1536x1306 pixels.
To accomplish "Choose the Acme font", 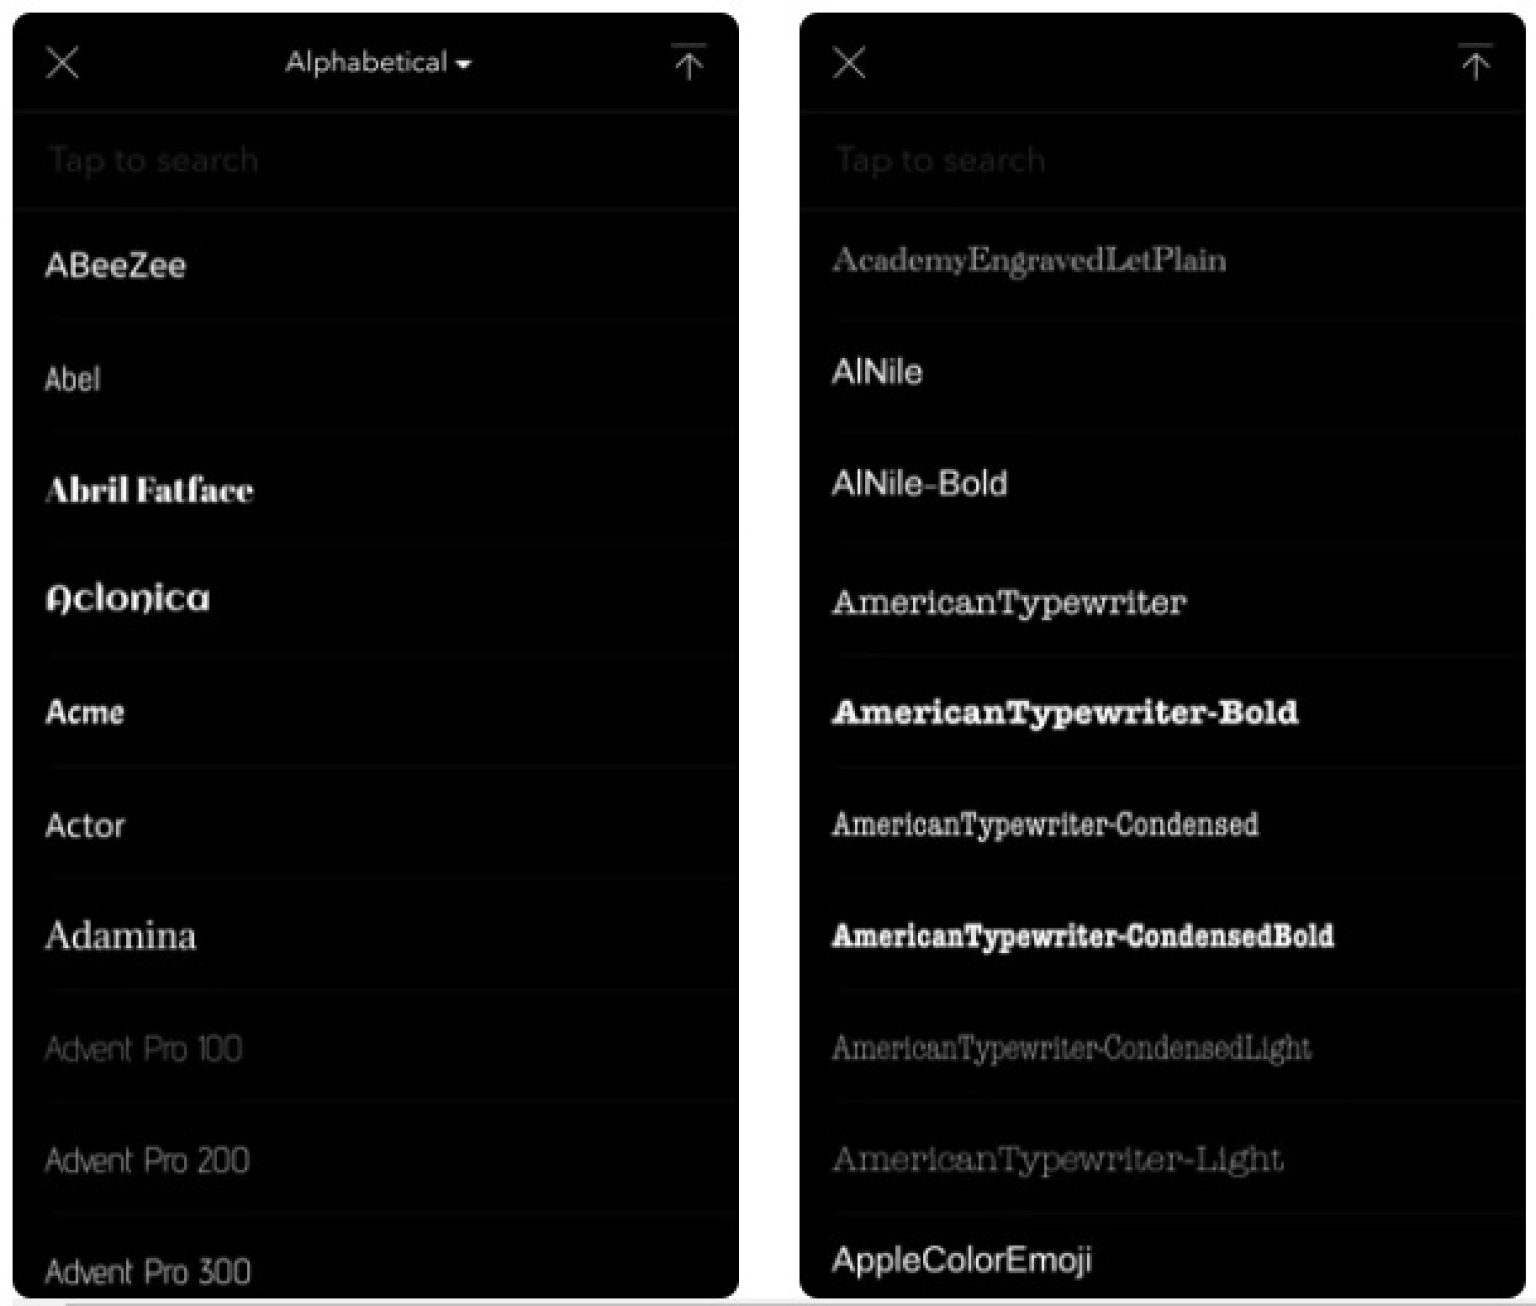I will pyautogui.click(x=85, y=712).
